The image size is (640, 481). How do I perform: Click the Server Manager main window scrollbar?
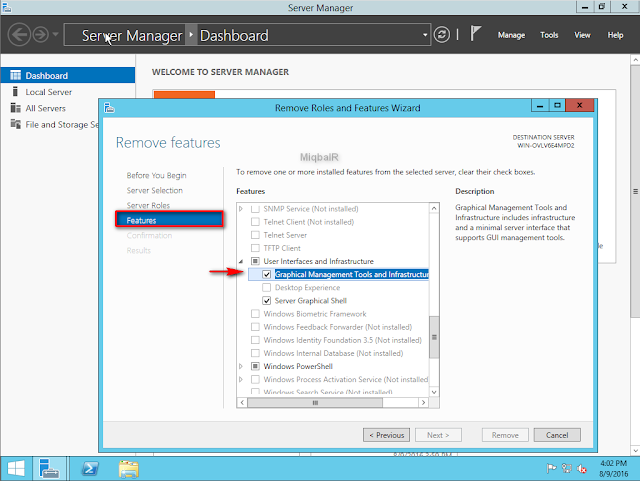coord(636,191)
